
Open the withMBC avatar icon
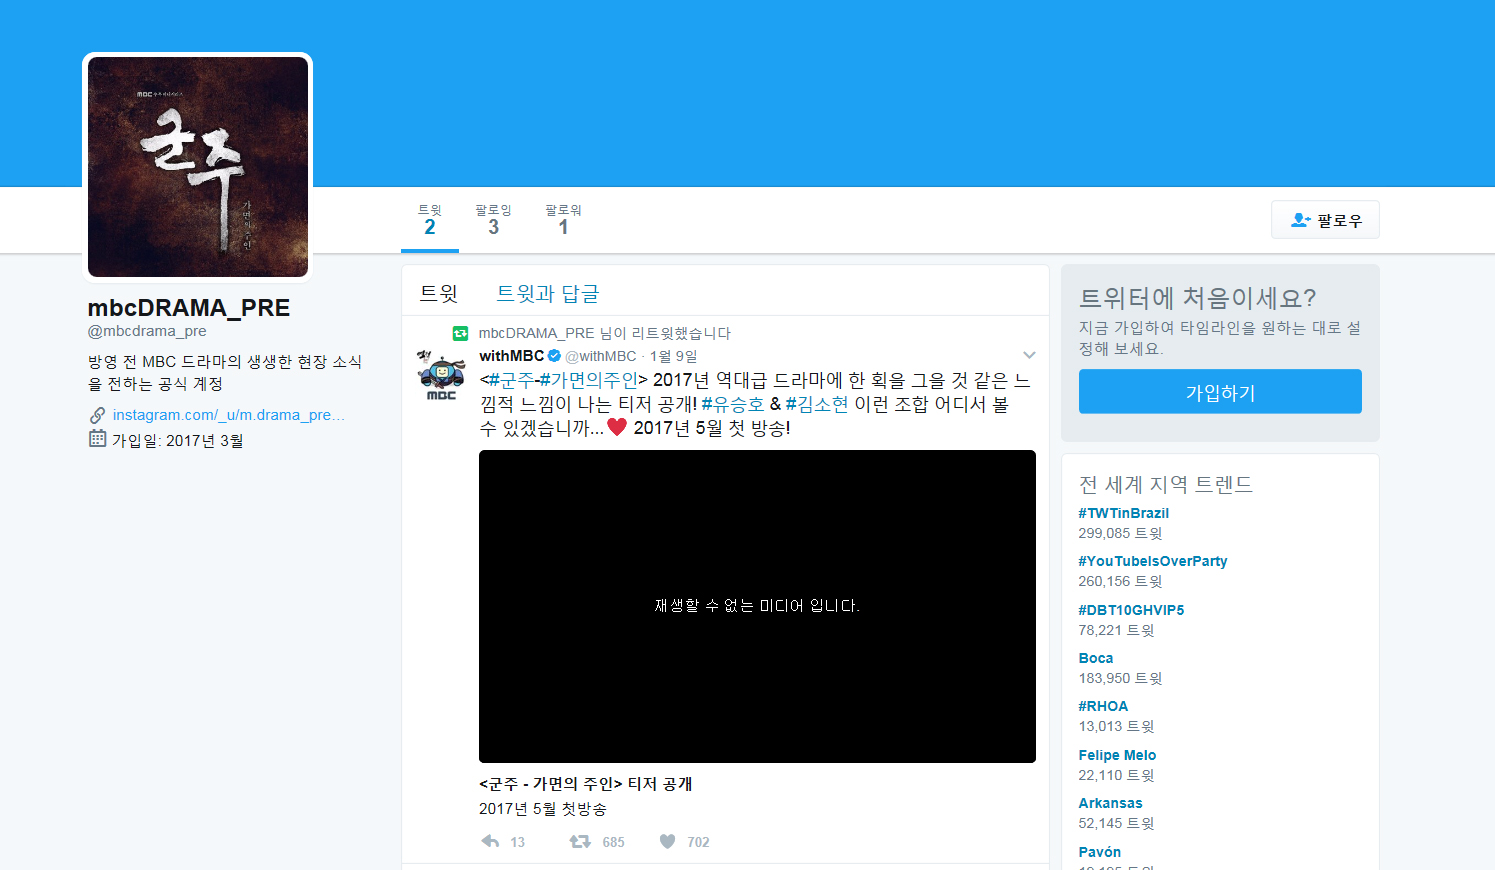(441, 375)
